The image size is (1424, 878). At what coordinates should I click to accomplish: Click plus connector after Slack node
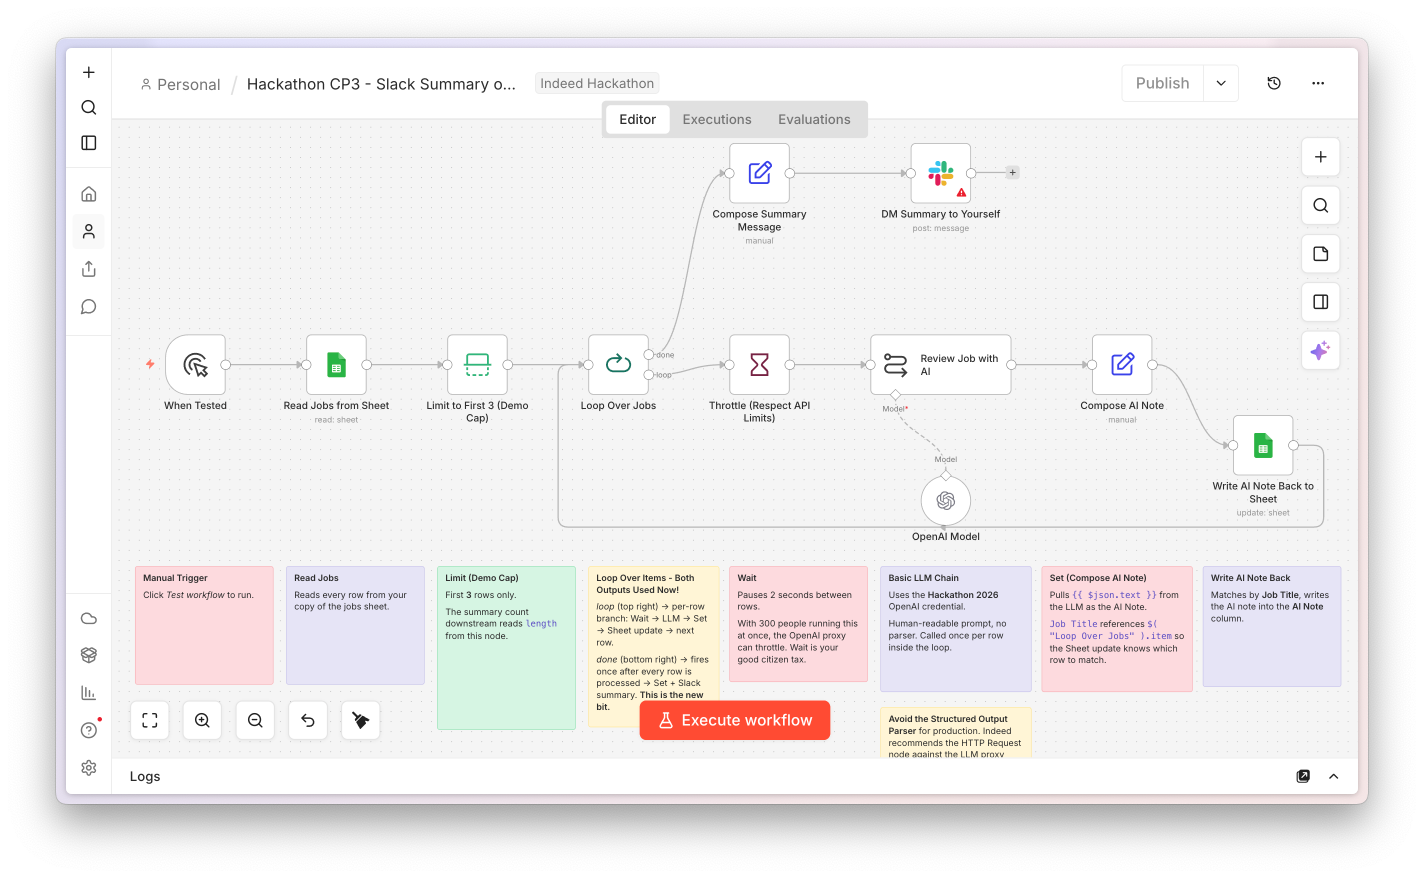(1013, 173)
